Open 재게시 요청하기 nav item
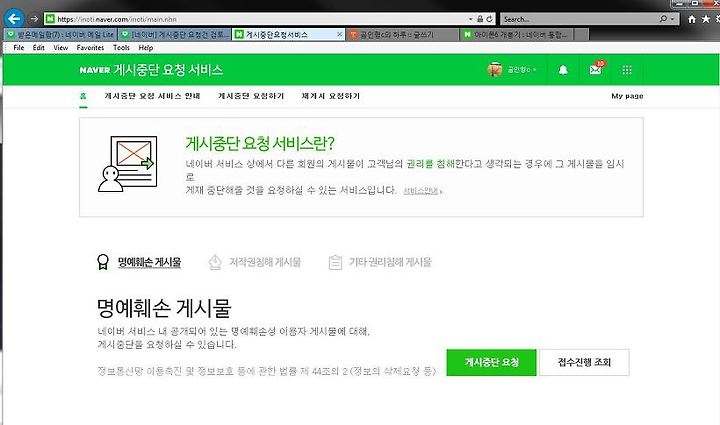Image resolution: width=720 pixels, height=425 pixels. tap(331, 96)
